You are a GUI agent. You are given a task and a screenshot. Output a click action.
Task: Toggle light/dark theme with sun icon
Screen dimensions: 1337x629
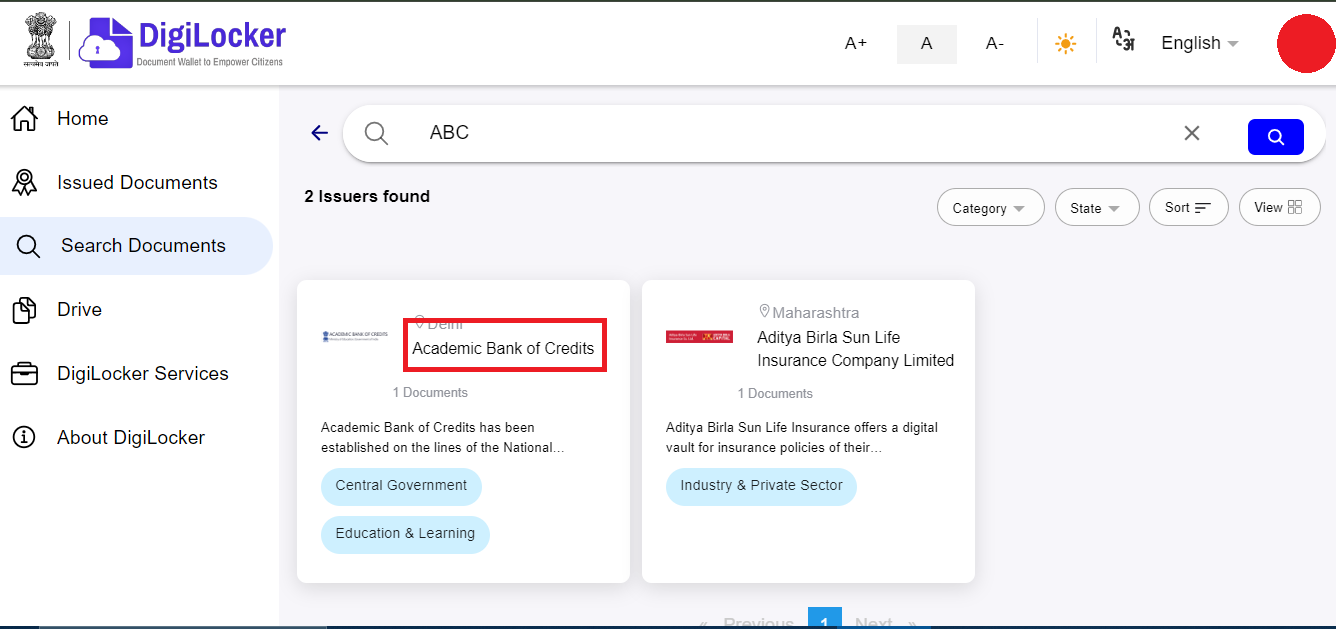[x=1065, y=42]
